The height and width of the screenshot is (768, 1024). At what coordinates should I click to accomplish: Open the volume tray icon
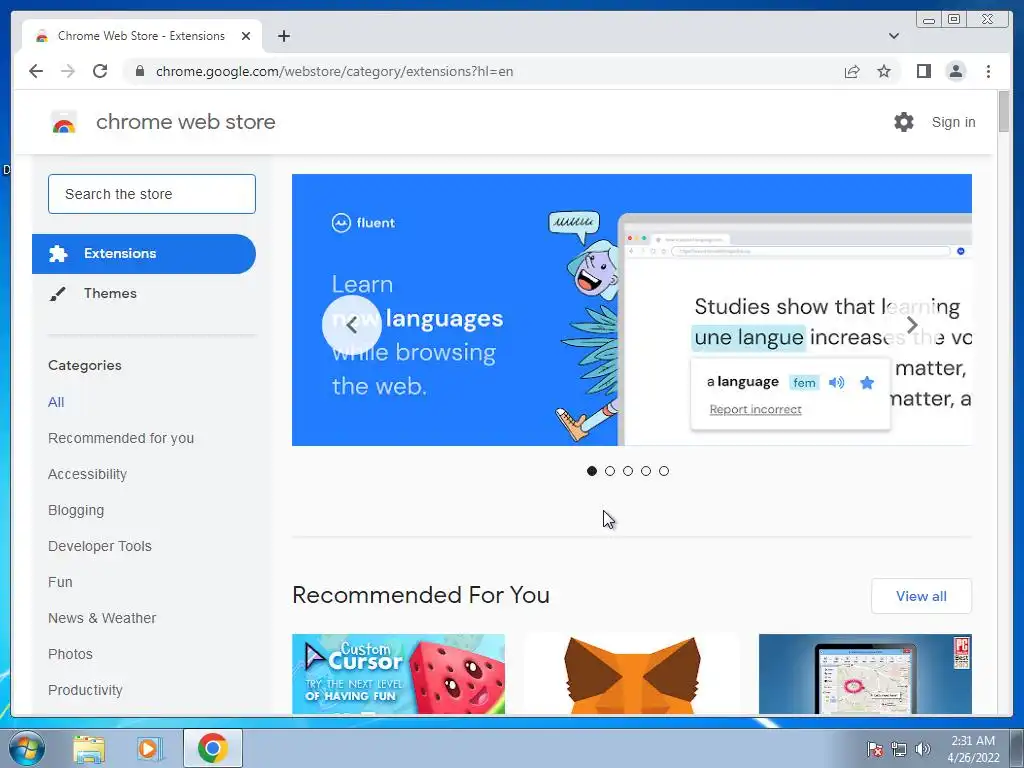pos(922,749)
